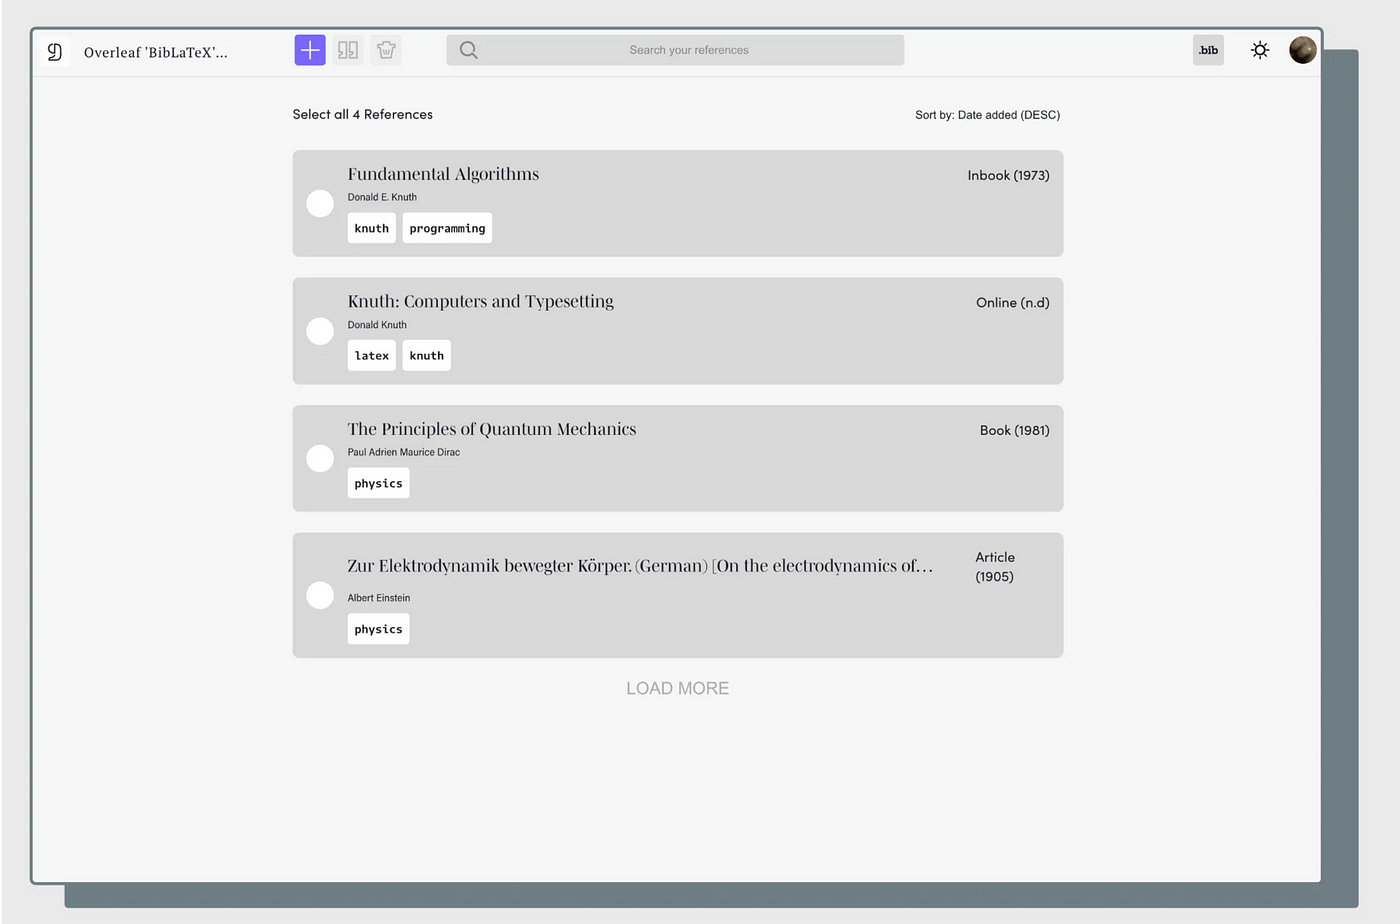This screenshot has width=1400, height=924.
Task: Click Select all 4 References
Action: tap(363, 114)
